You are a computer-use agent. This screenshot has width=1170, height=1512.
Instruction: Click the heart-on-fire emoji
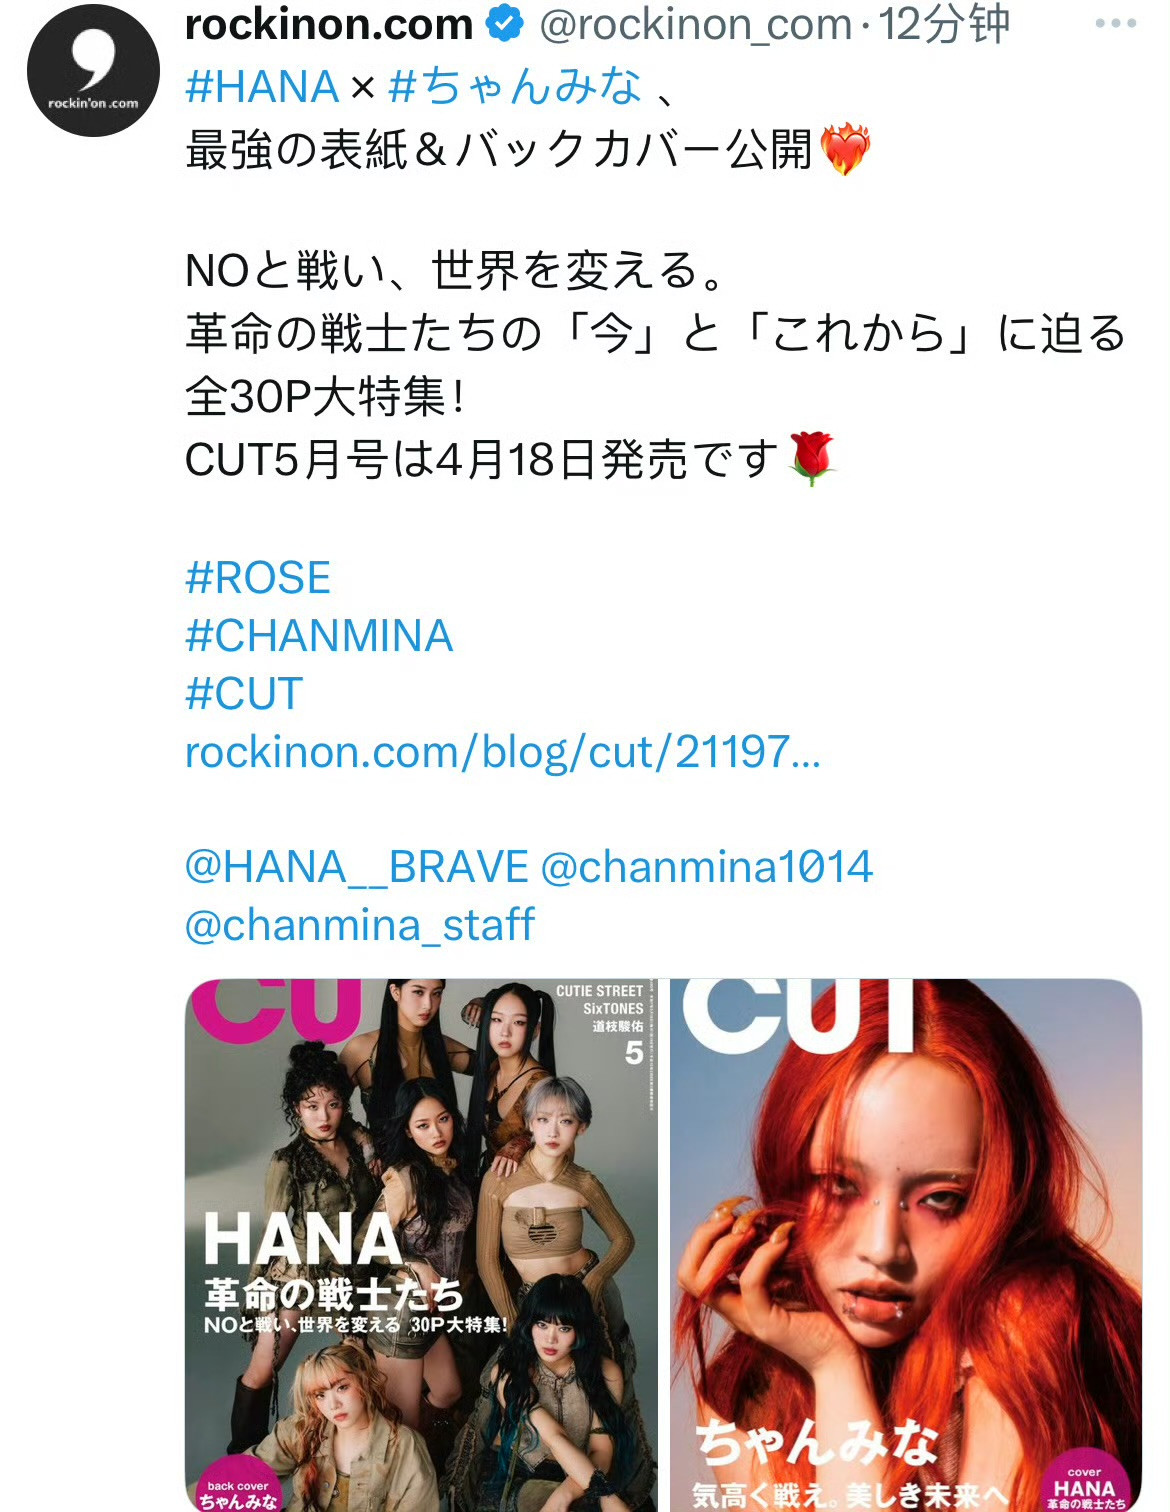[845, 150]
